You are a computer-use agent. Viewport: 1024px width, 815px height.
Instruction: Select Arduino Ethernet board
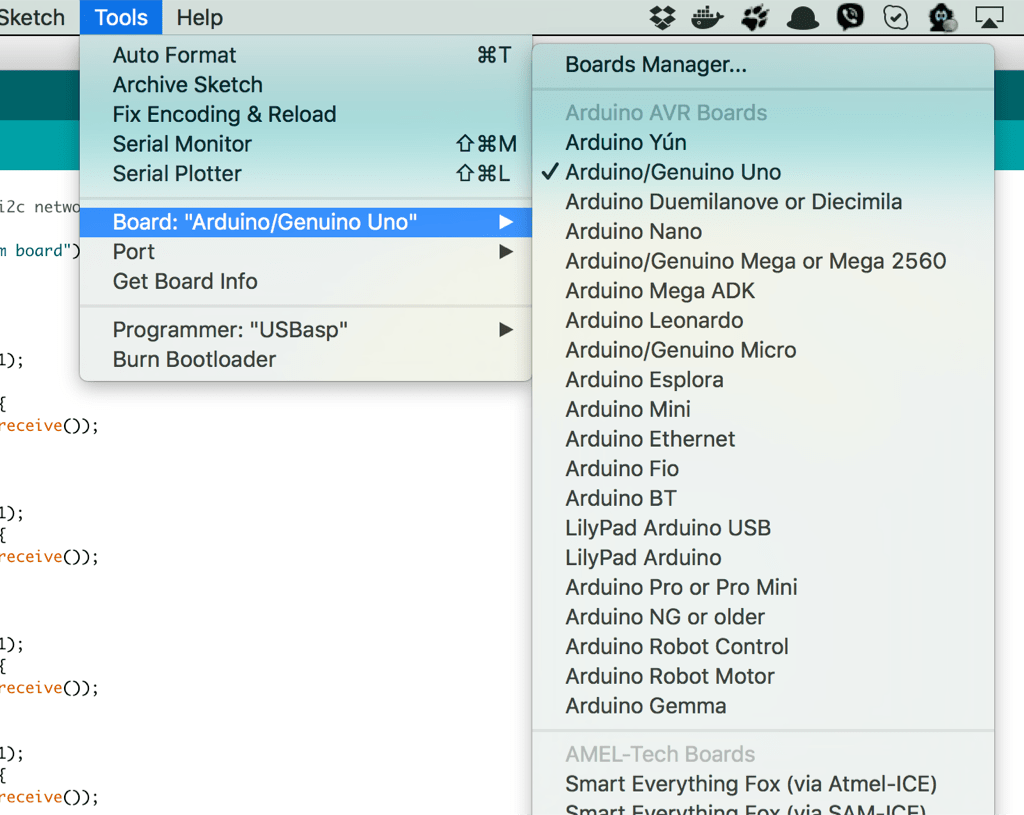763,439
